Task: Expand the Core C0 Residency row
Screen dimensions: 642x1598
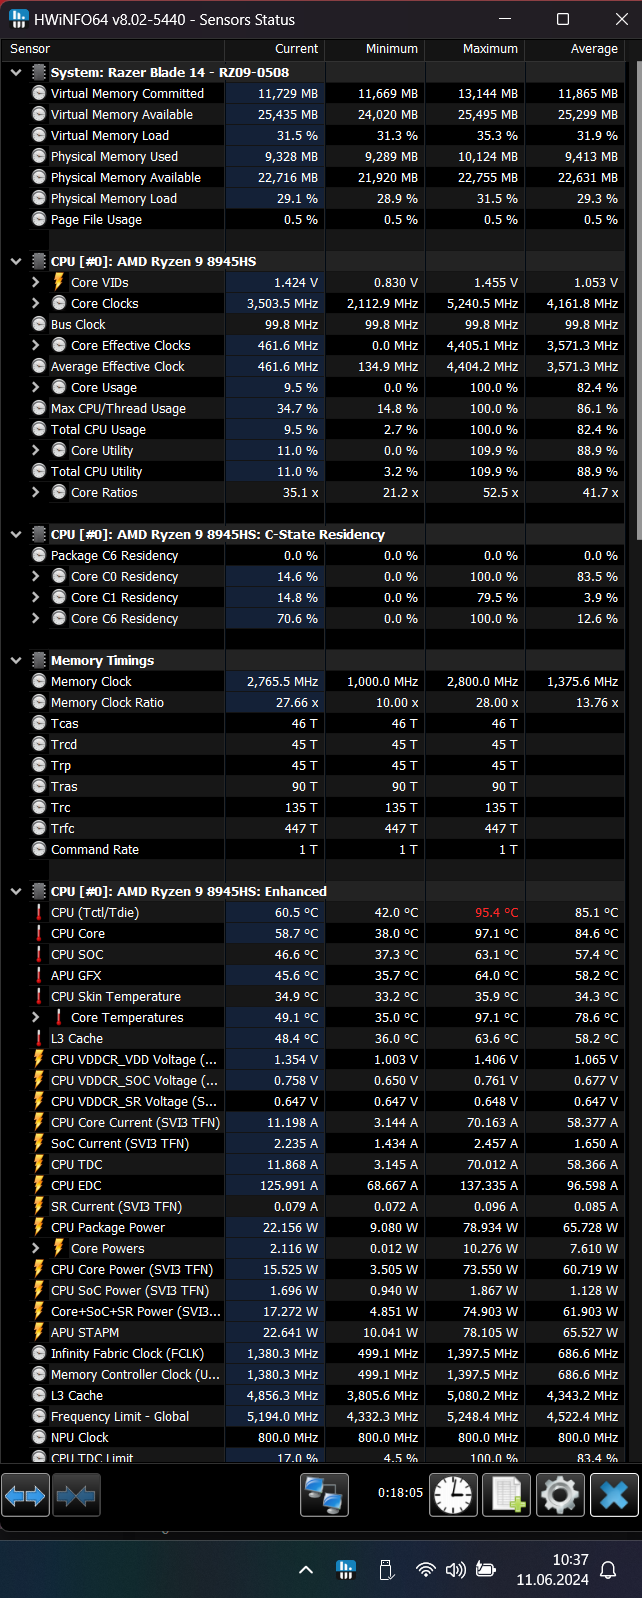Action: pos(36,576)
